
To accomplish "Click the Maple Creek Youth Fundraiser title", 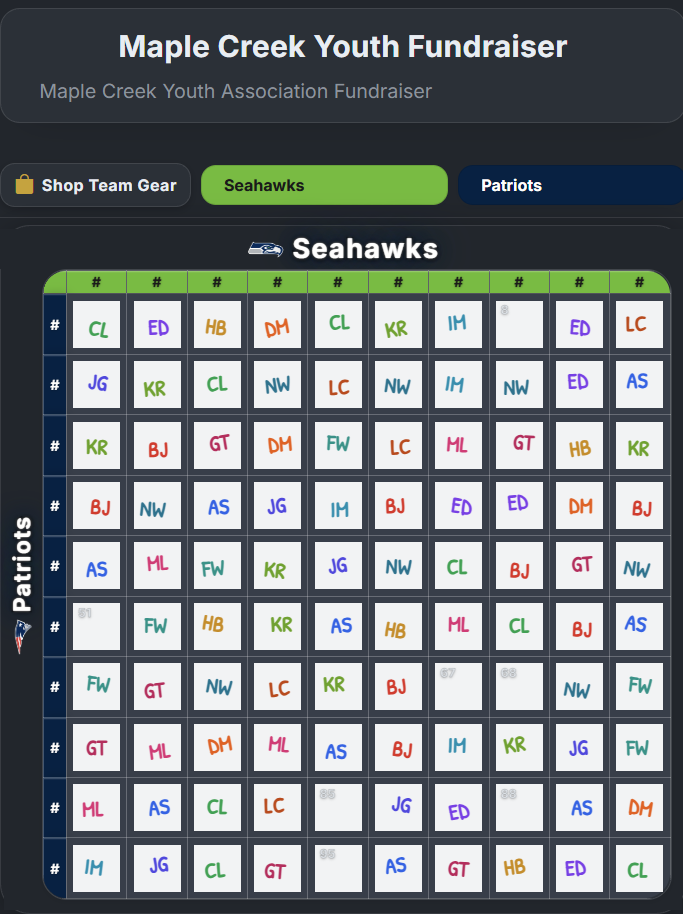I will tap(341, 46).
